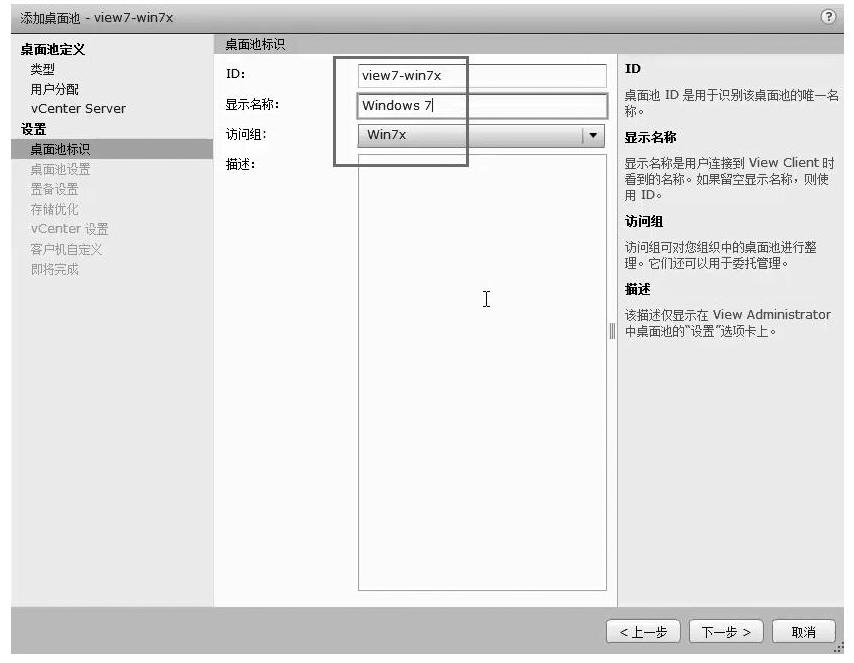854x663 pixels.
Task: Select the 客户机自定义 step
Action: click(x=66, y=250)
